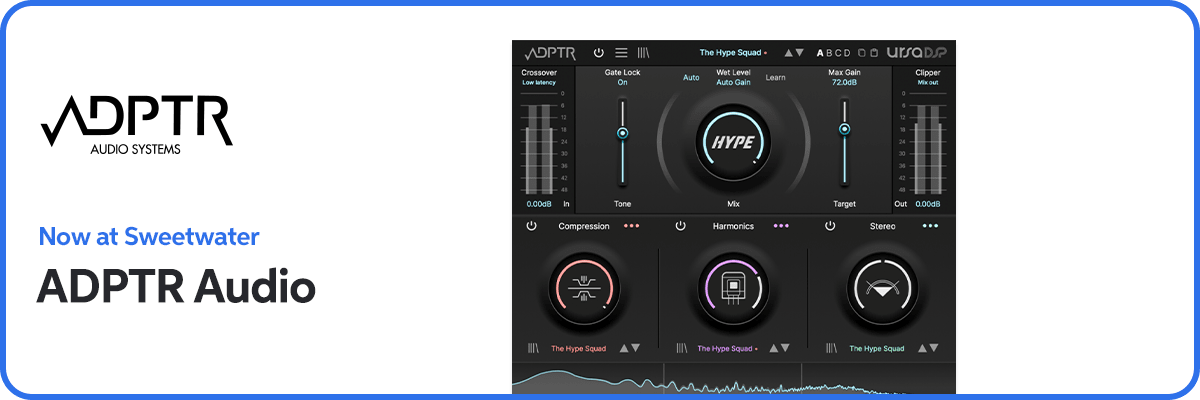The width and height of the screenshot is (1200, 400).
Task: Select next preset with top bar down arrow
Action: (799, 52)
